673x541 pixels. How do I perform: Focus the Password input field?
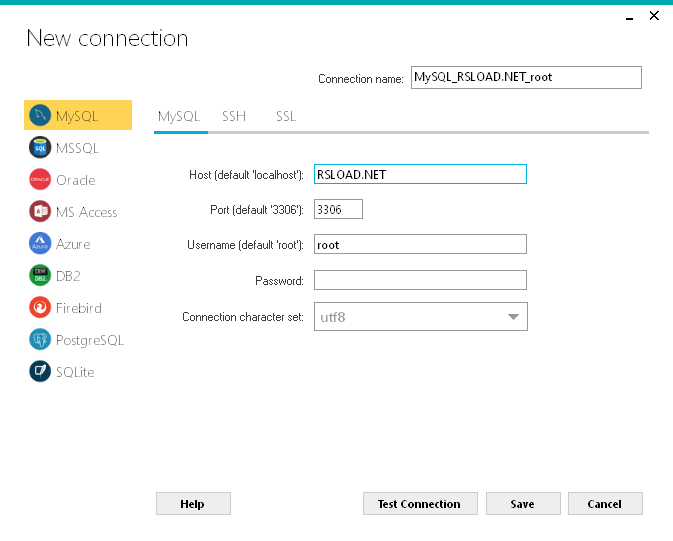[420, 280]
